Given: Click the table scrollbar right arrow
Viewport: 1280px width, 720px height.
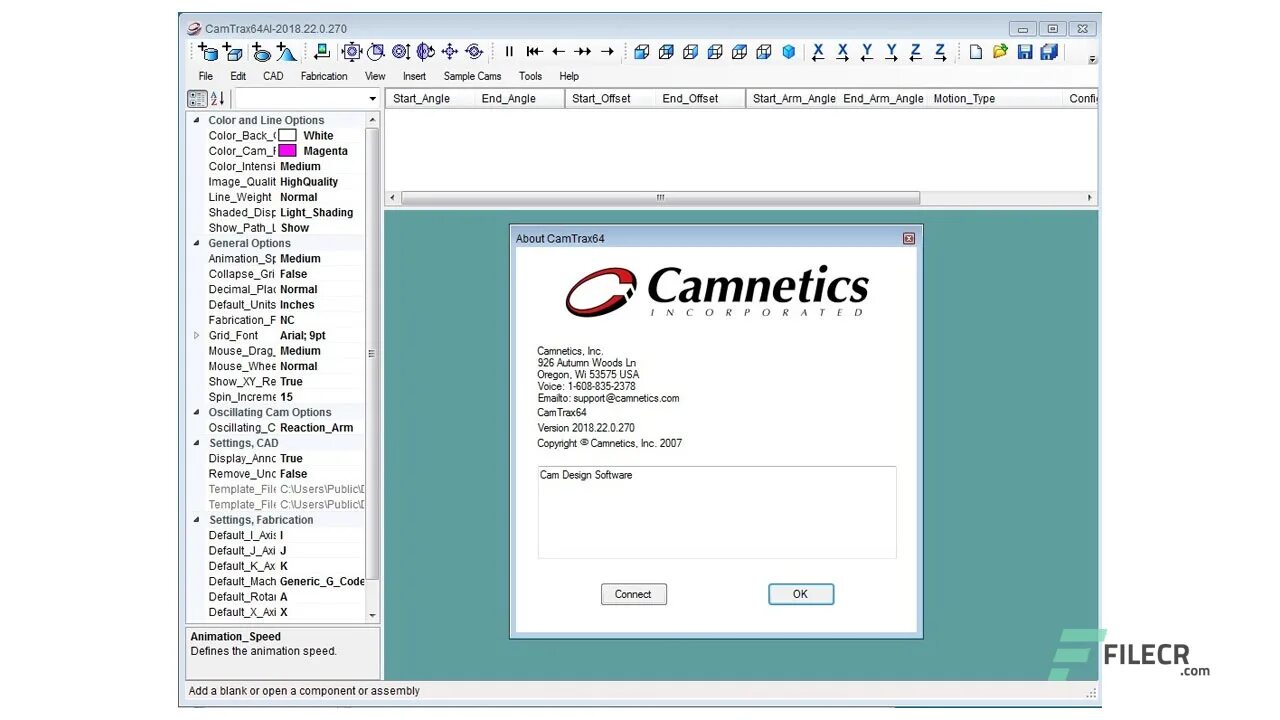Looking at the screenshot, I should tap(1090, 198).
